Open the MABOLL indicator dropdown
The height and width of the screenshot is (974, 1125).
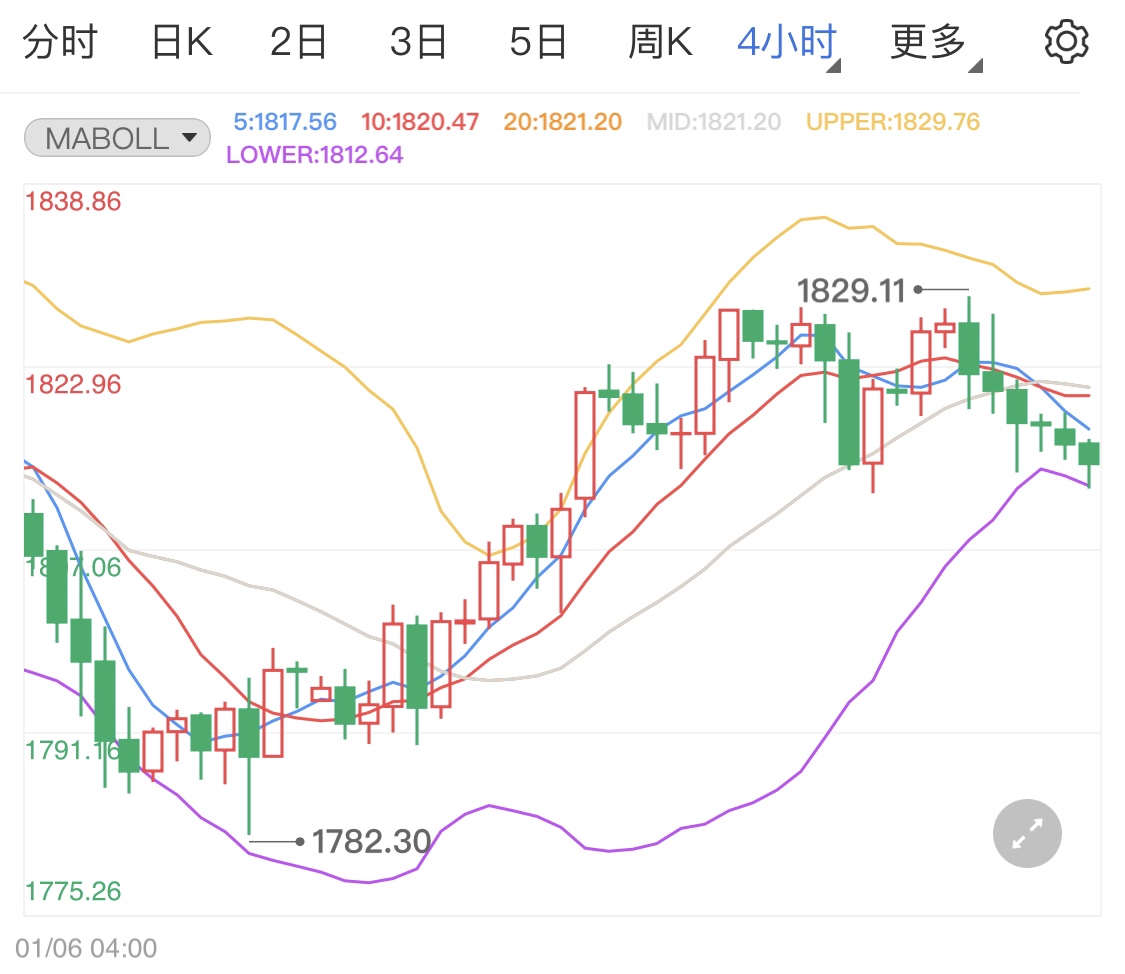pos(117,138)
